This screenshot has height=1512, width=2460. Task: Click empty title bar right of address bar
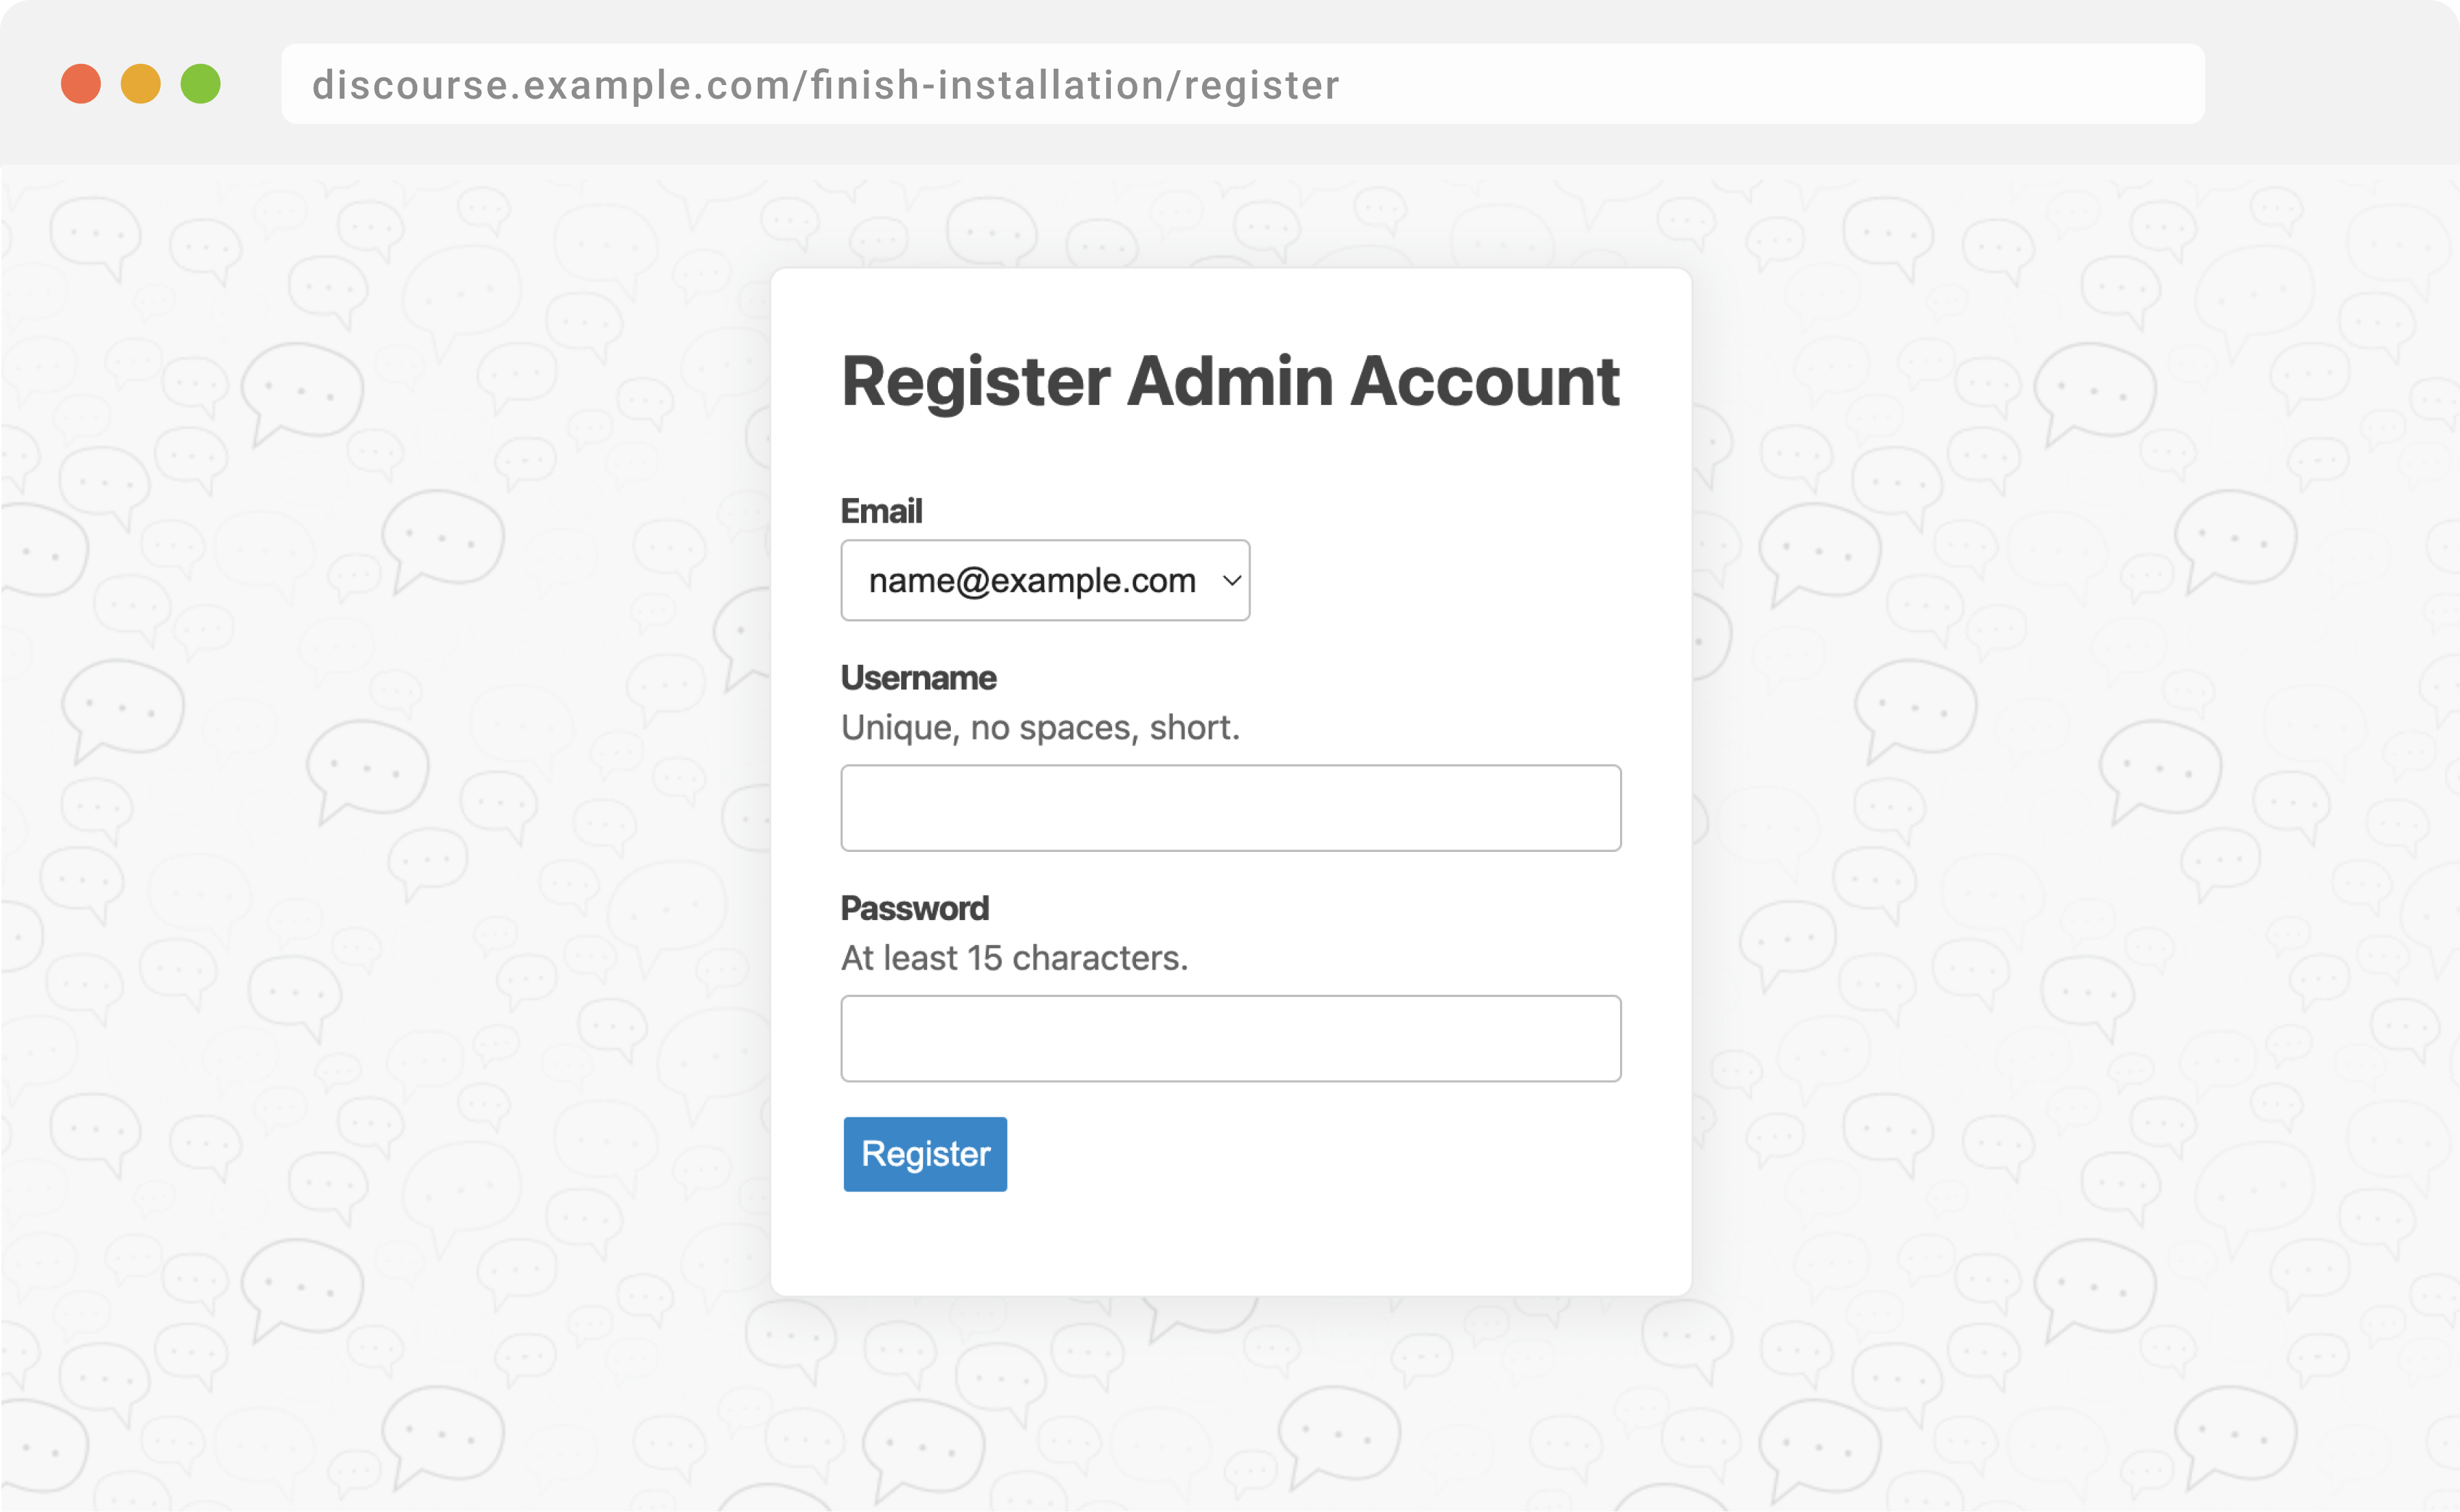[x=2330, y=84]
